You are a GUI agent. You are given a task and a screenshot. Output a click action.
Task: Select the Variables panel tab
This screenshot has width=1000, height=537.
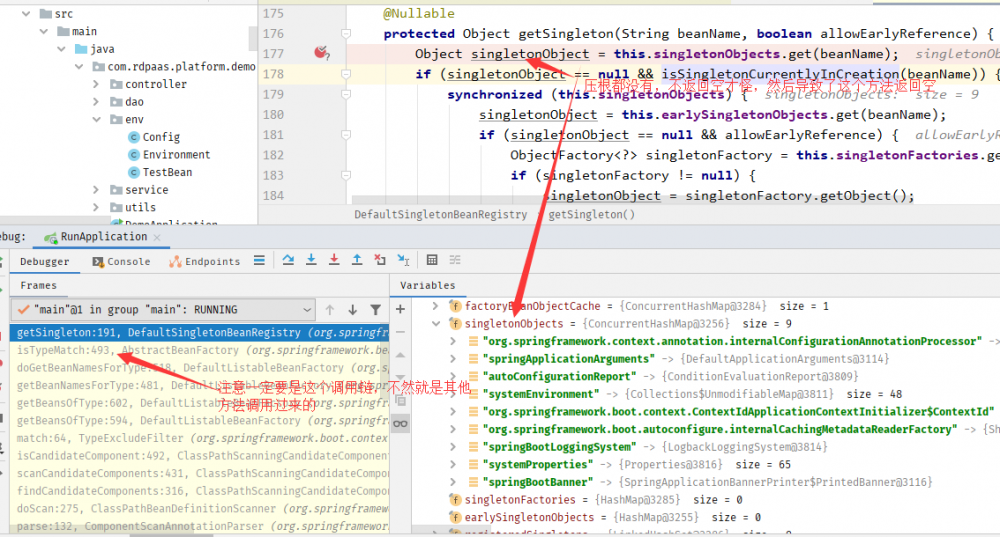427,286
